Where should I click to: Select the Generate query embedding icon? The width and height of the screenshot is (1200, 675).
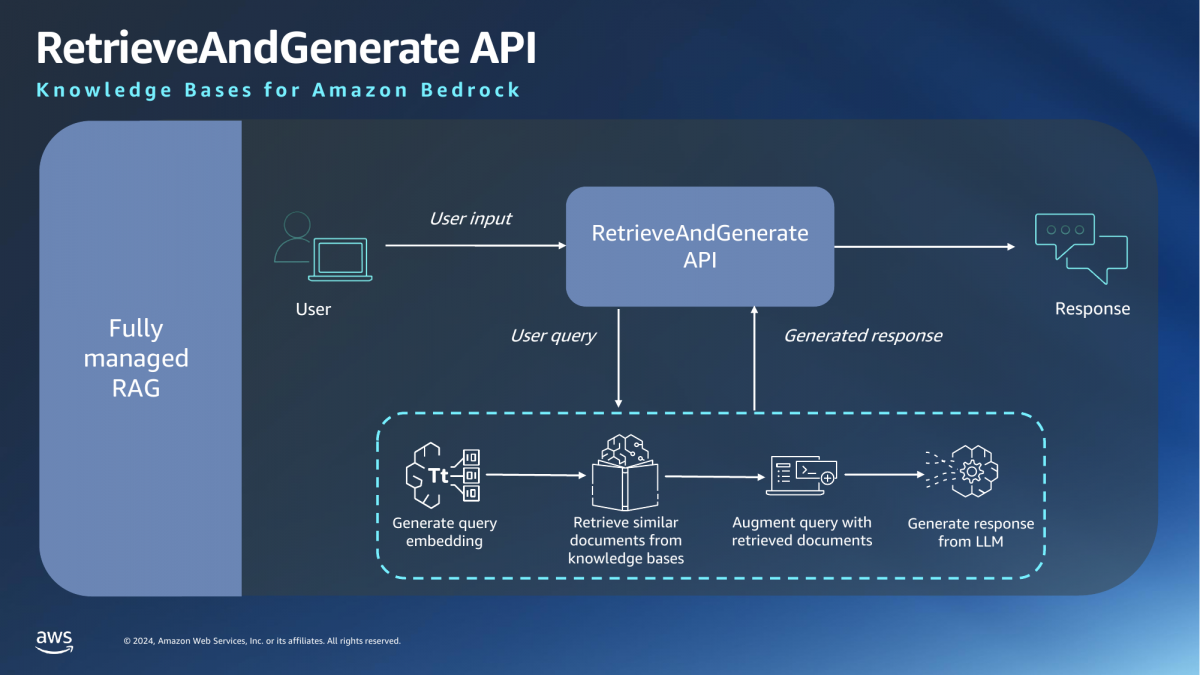[443, 476]
